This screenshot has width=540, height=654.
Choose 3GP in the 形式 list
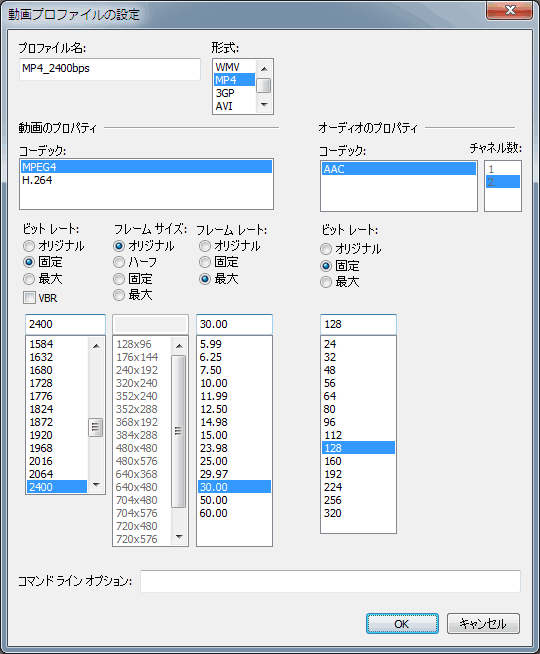pos(234,93)
